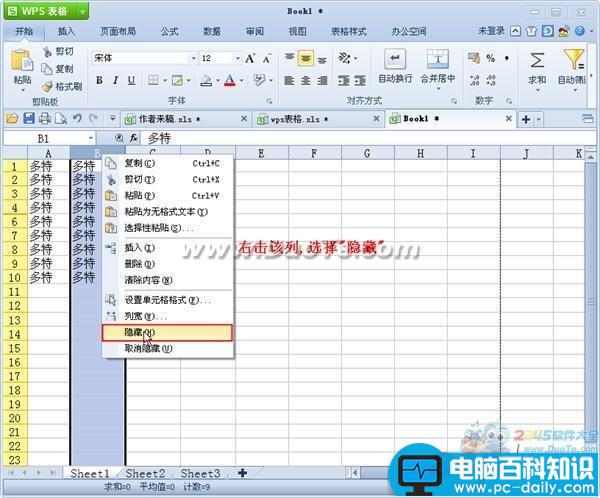Select column E header
The image size is (600, 498).
click(261, 153)
